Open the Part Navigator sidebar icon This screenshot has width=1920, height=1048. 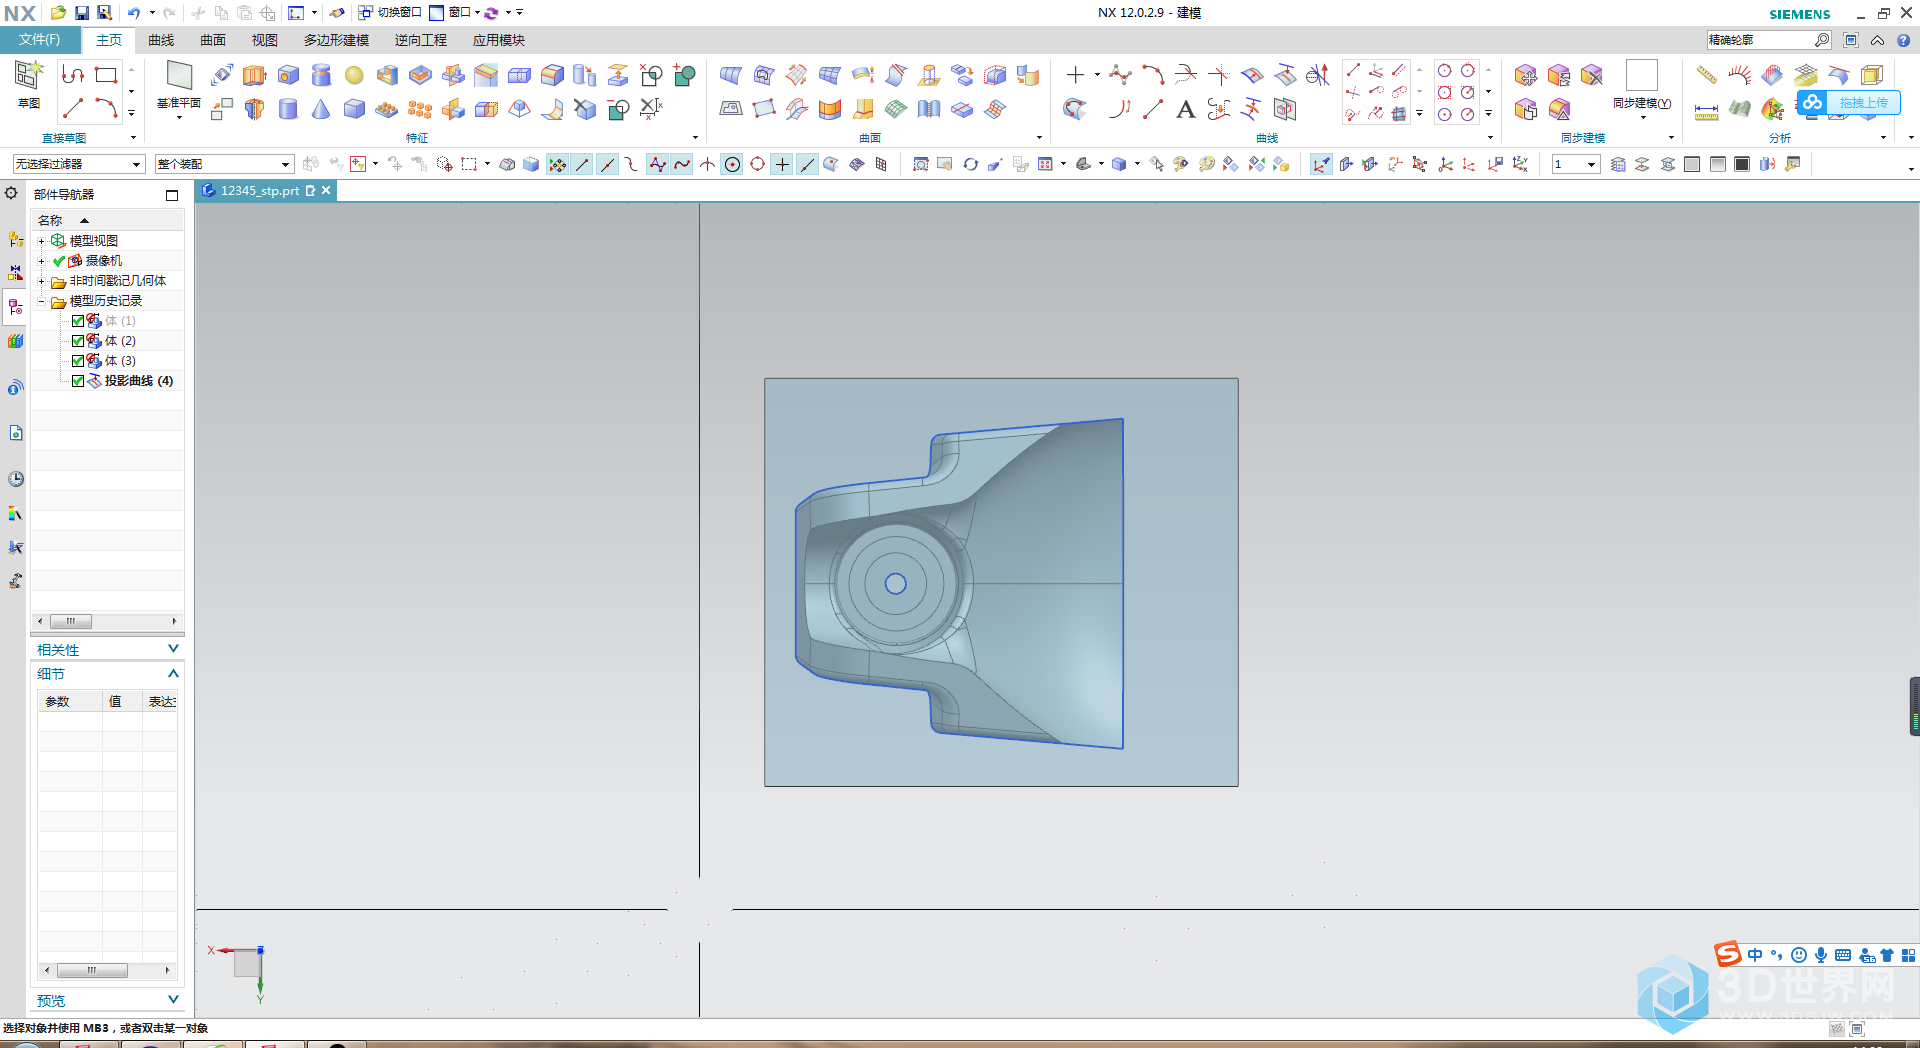tap(15, 307)
